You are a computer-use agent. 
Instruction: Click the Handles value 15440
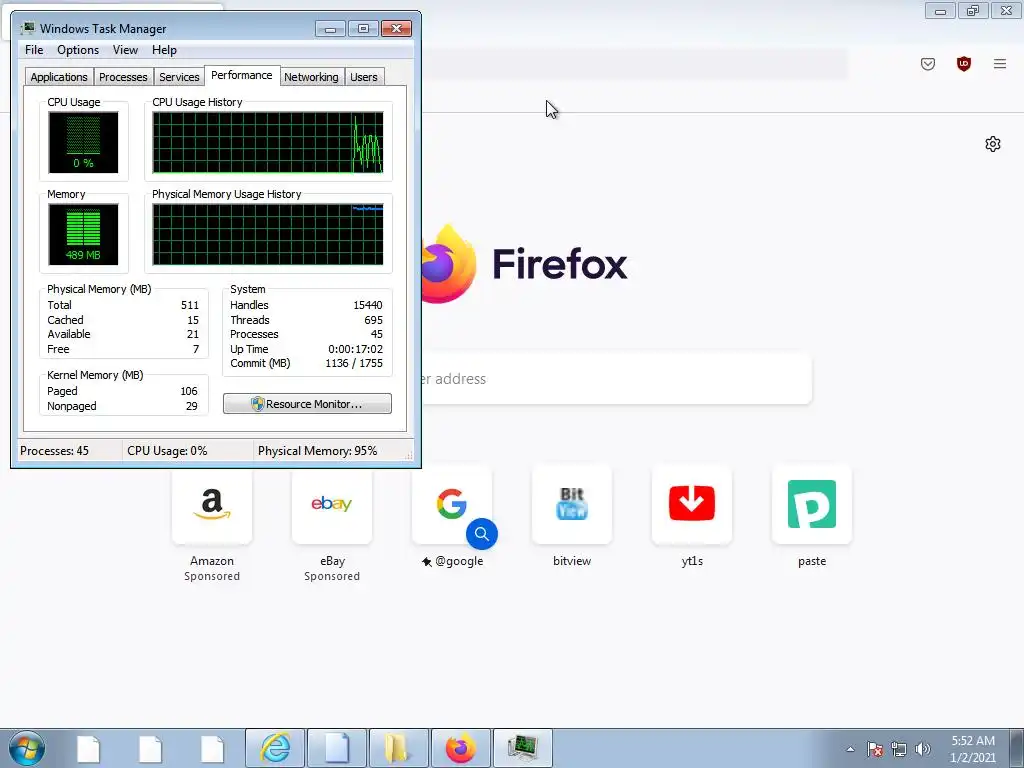pos(368,305)
